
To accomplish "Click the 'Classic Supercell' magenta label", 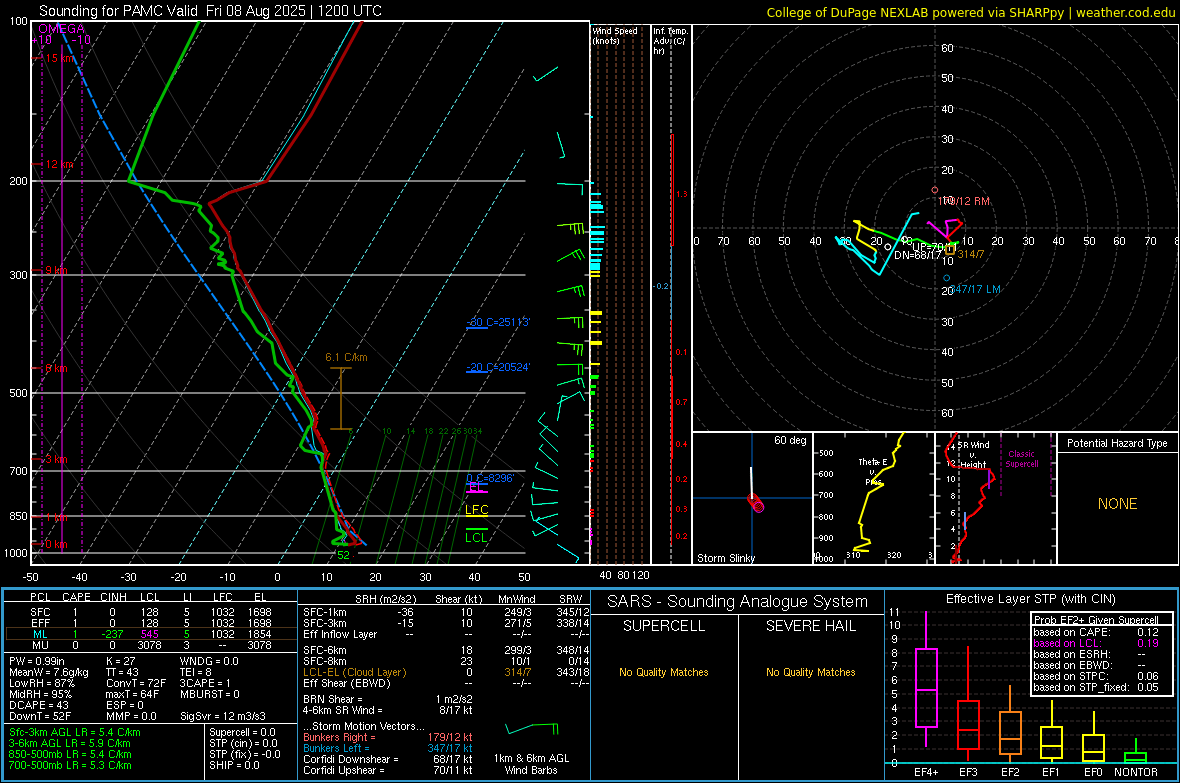I will [1022, 459].
